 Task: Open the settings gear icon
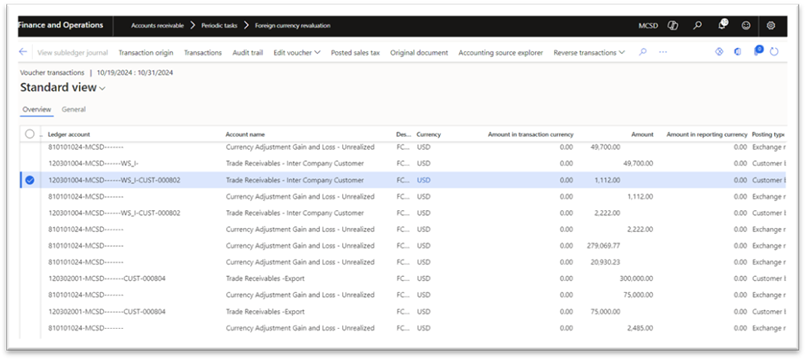coord(770,25)
